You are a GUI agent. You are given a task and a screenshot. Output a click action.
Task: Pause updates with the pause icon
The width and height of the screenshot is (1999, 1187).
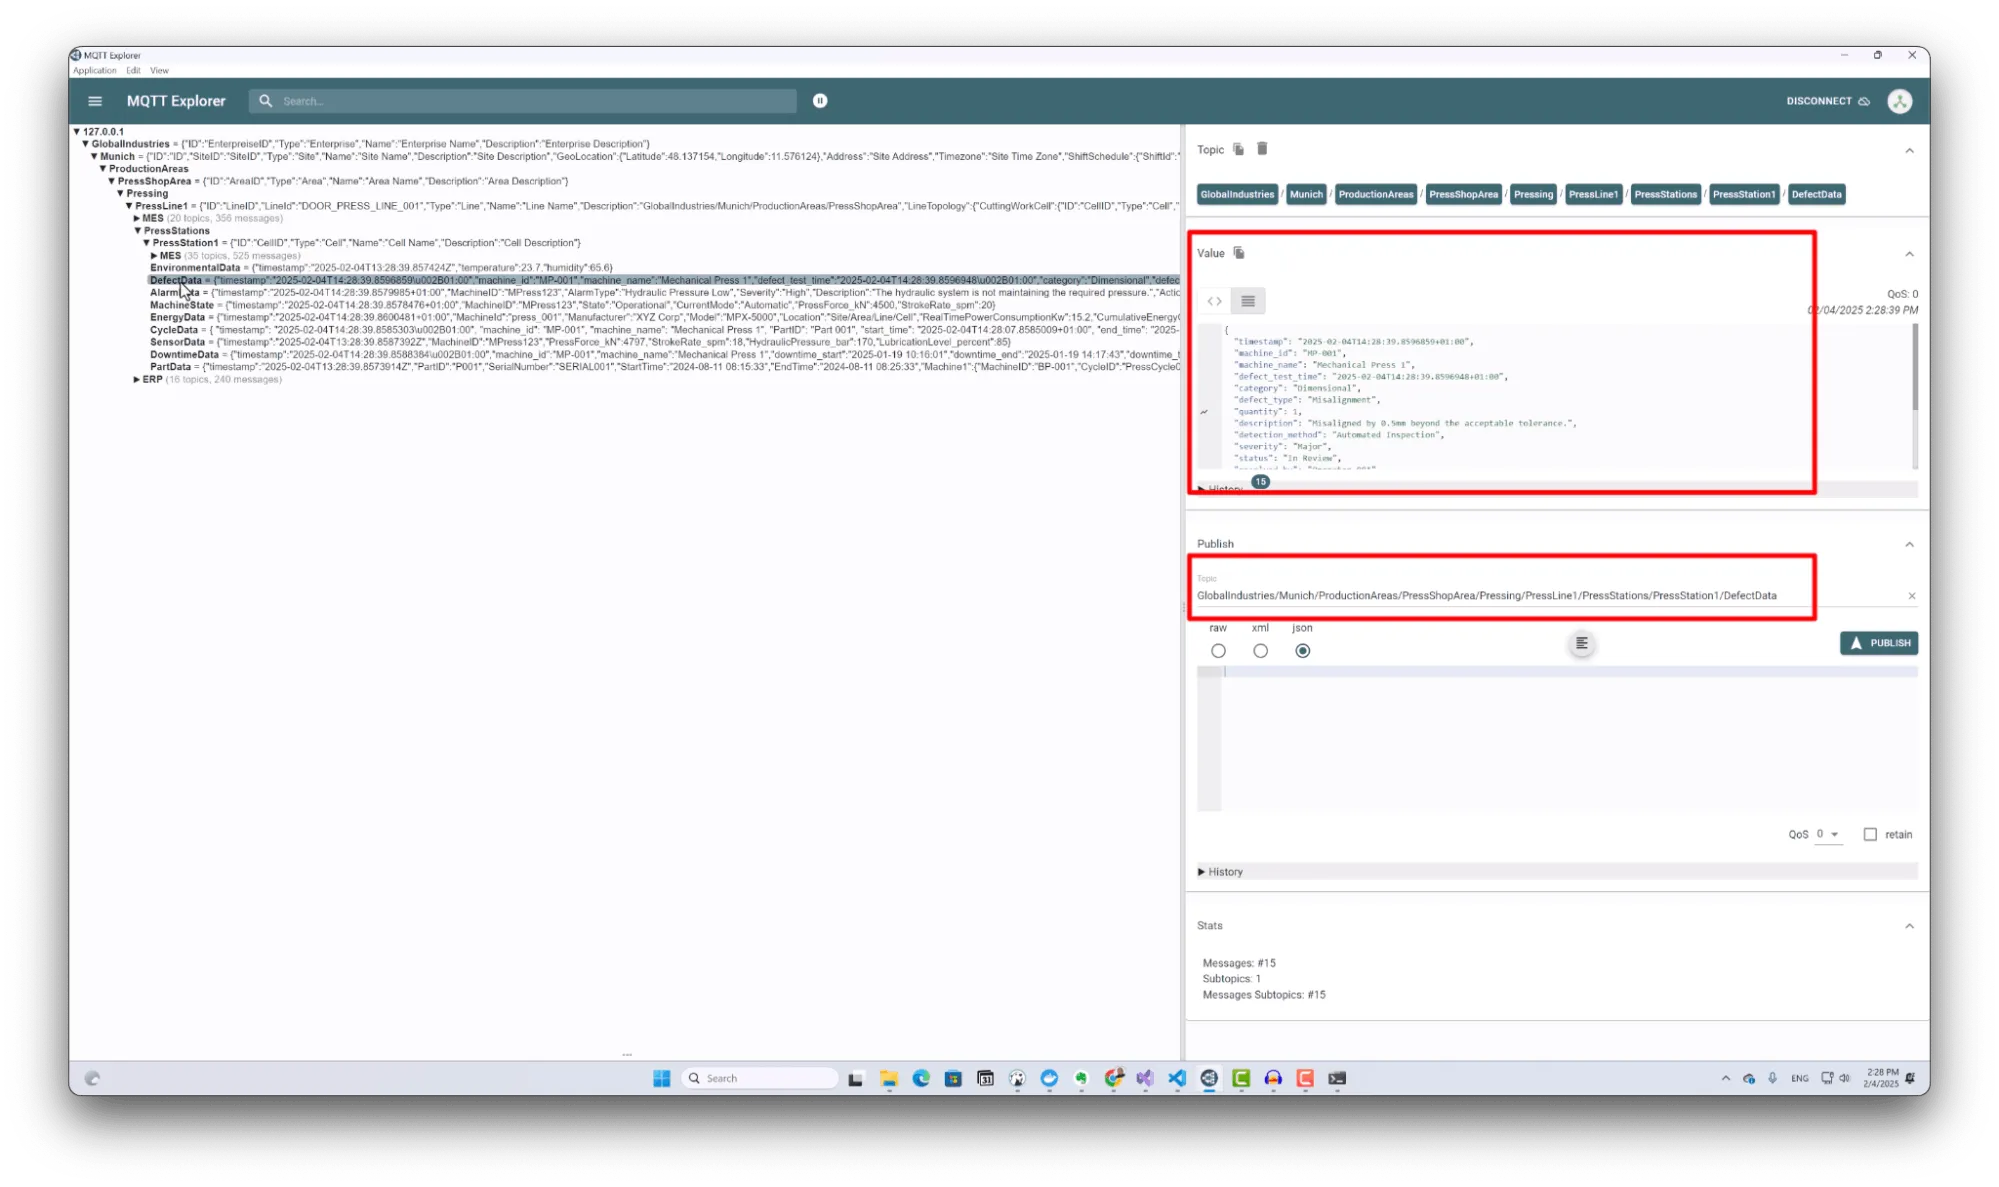click(820, 101)
